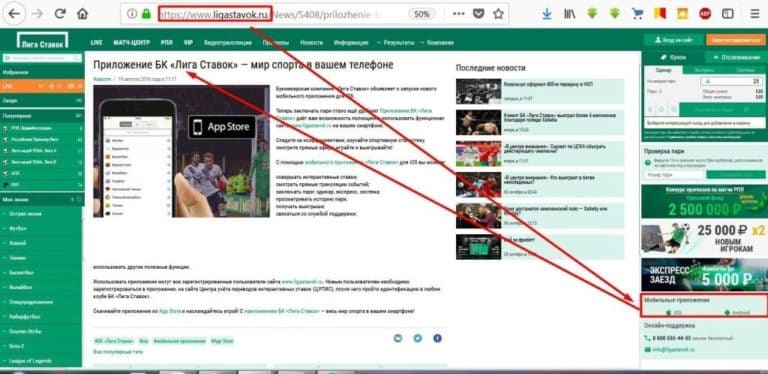Click the blue shopping cart extension icon
This screenshot has height=374, width=768.
(638, 14)
